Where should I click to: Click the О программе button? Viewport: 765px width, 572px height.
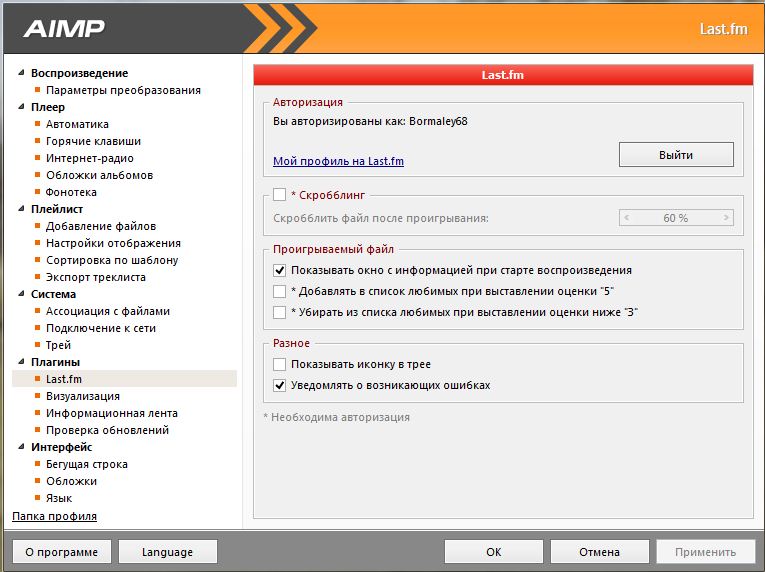62,552
